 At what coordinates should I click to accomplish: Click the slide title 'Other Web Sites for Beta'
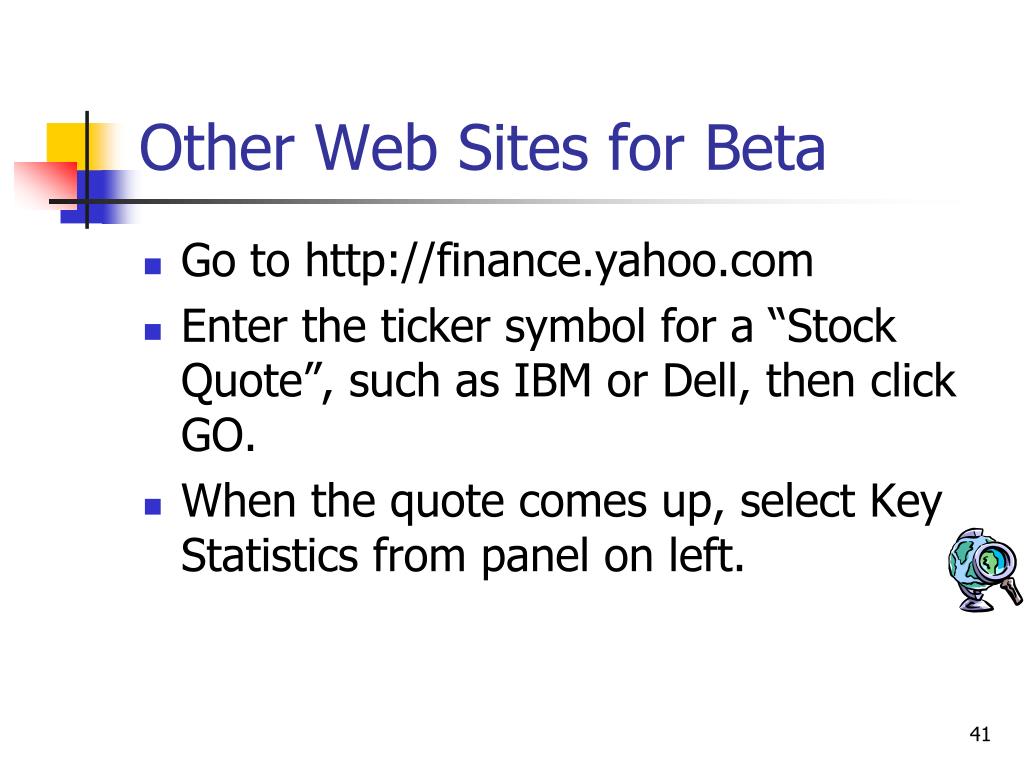point(482,148)
